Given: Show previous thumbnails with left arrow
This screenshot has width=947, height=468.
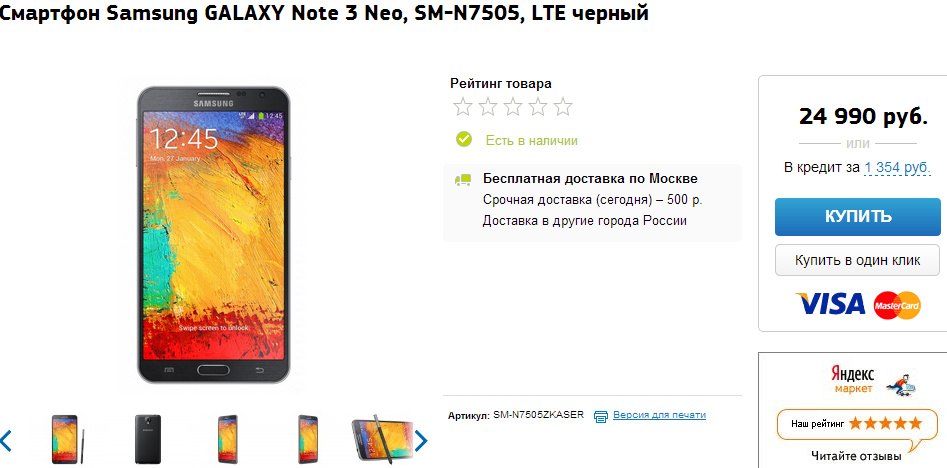Looking at the screenshot, I should [6, 441].
